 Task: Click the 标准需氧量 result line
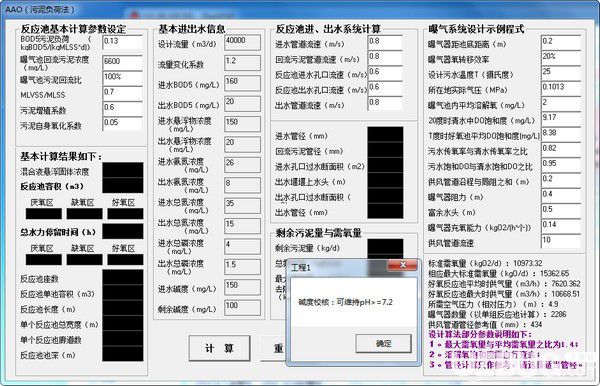(x=485, y=263)
